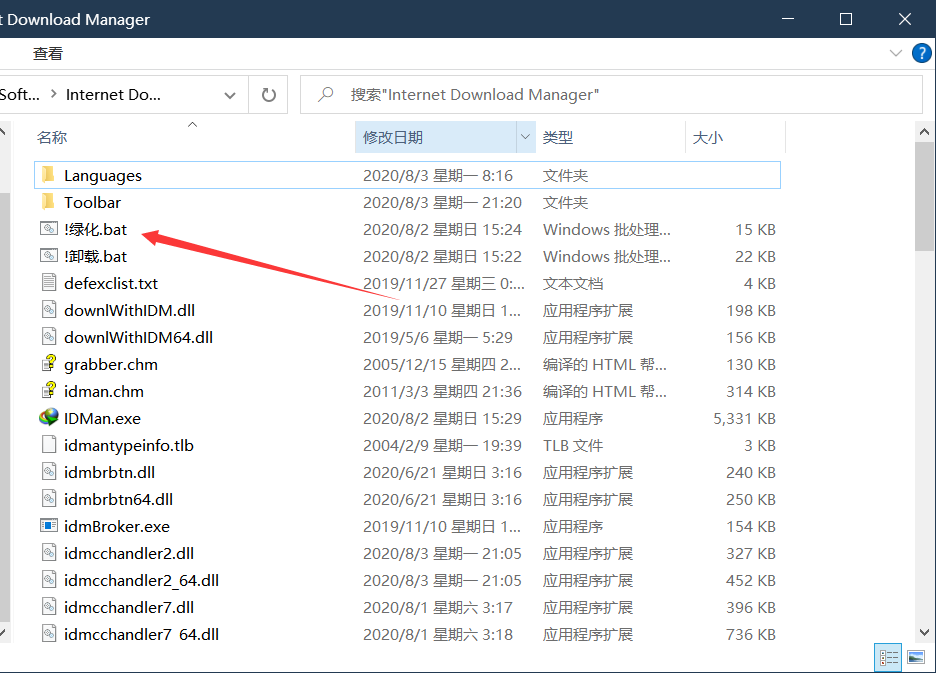Click the 5,331 KB size value
The width and height of the screenshot is (936, 673).
pos(744,419)
